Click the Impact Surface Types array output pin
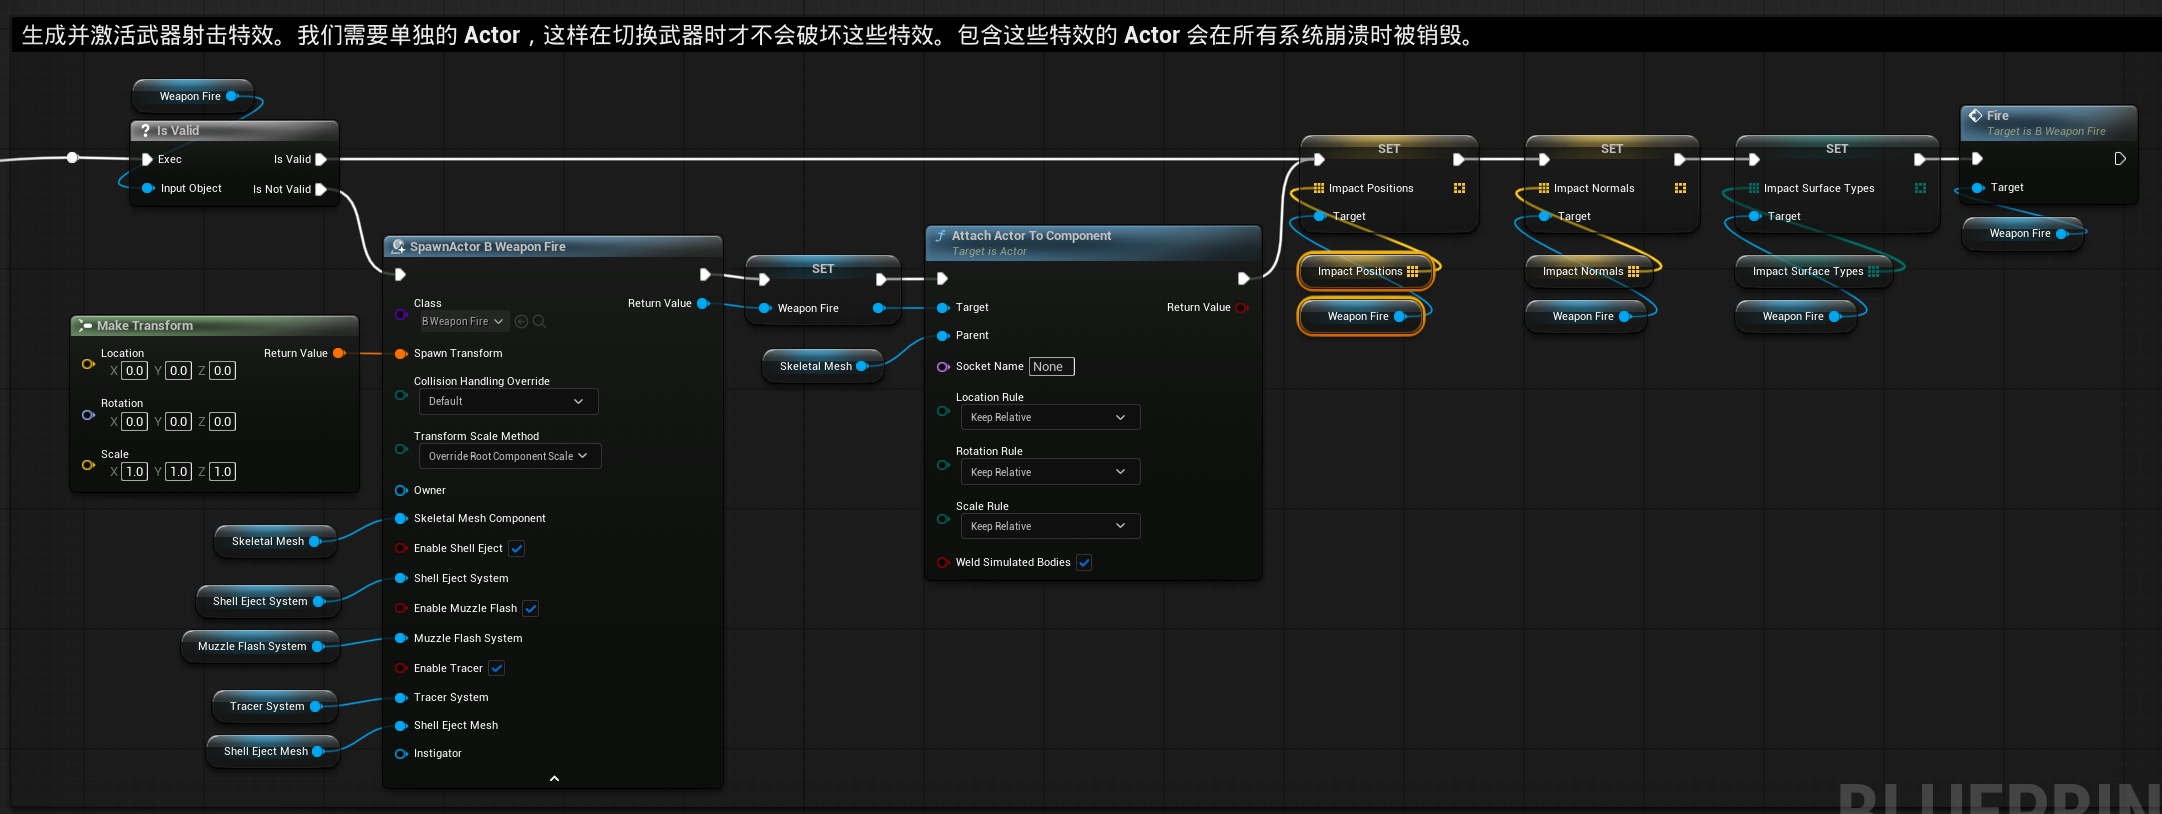Viewport: 2162px width, 814px height. [1920, 188]
